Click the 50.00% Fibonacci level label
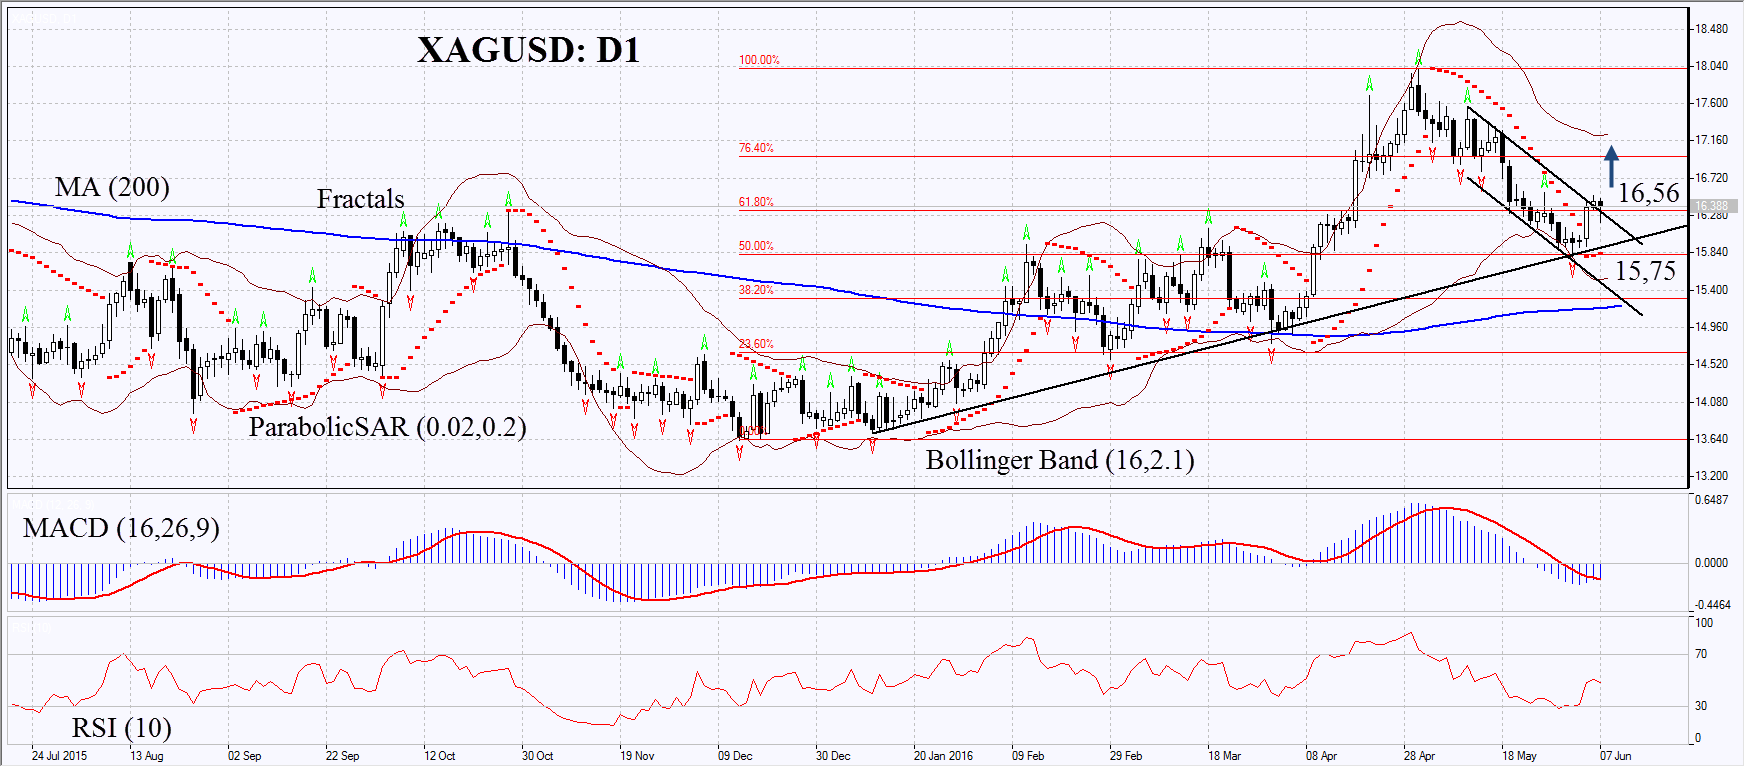 (x=756, y=246)
